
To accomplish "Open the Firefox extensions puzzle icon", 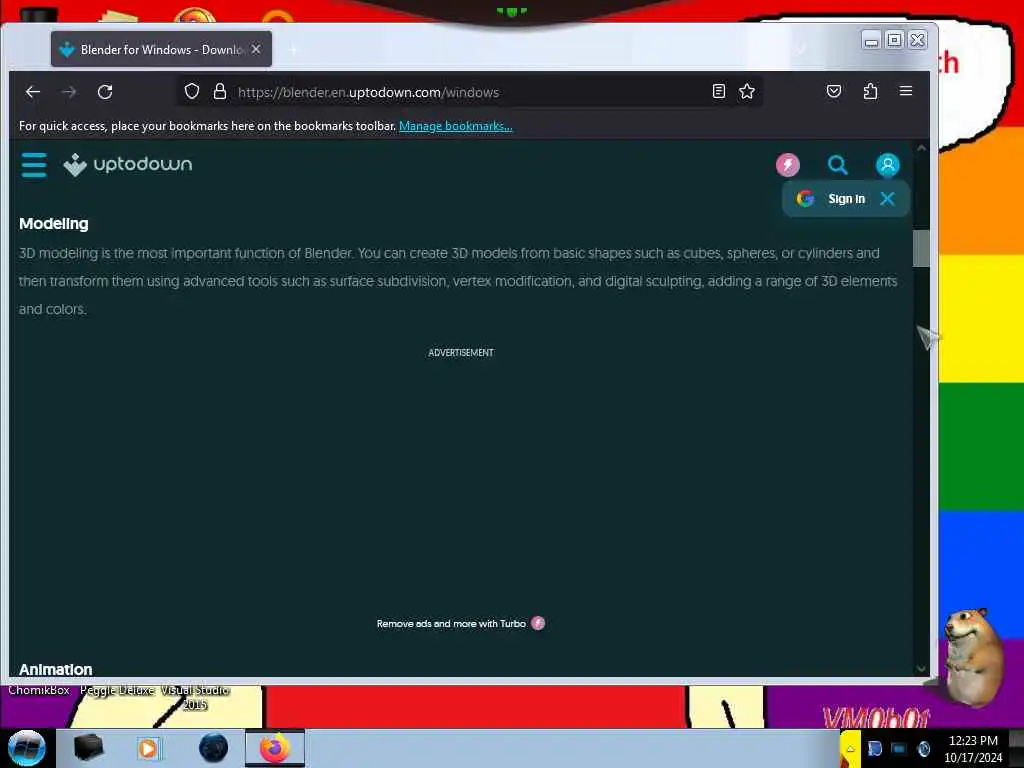I will [x=870, y=91].
